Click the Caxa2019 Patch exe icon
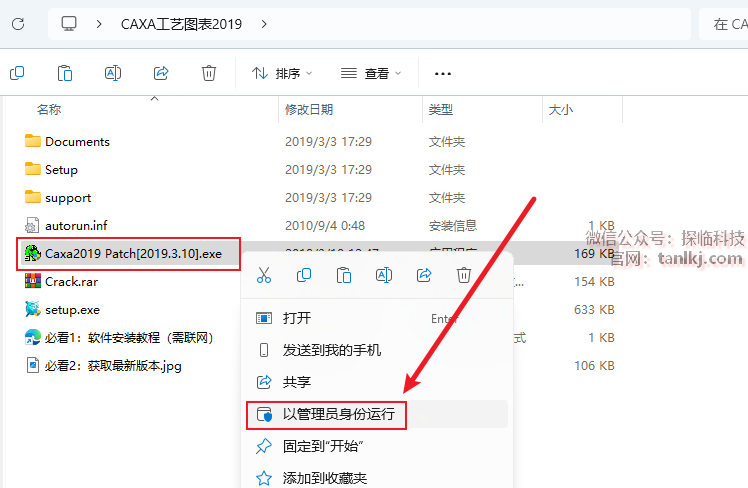The height and width of the screenshot is (488, 748). click(32, 253)
